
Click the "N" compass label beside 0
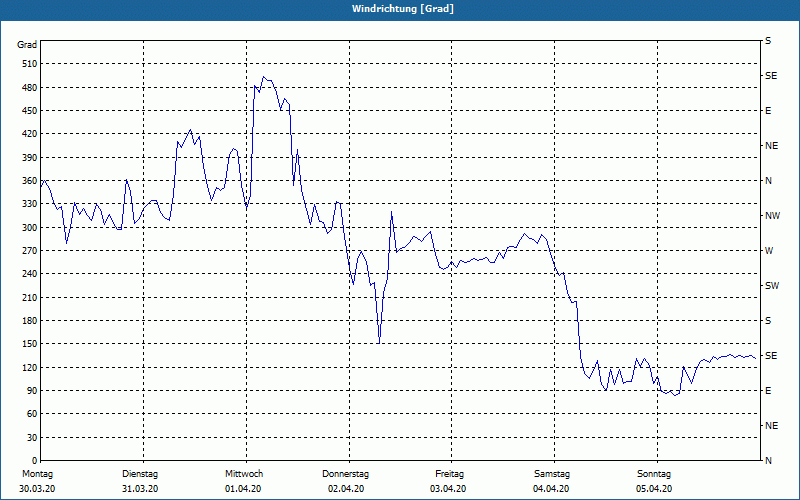coord(768,461)
